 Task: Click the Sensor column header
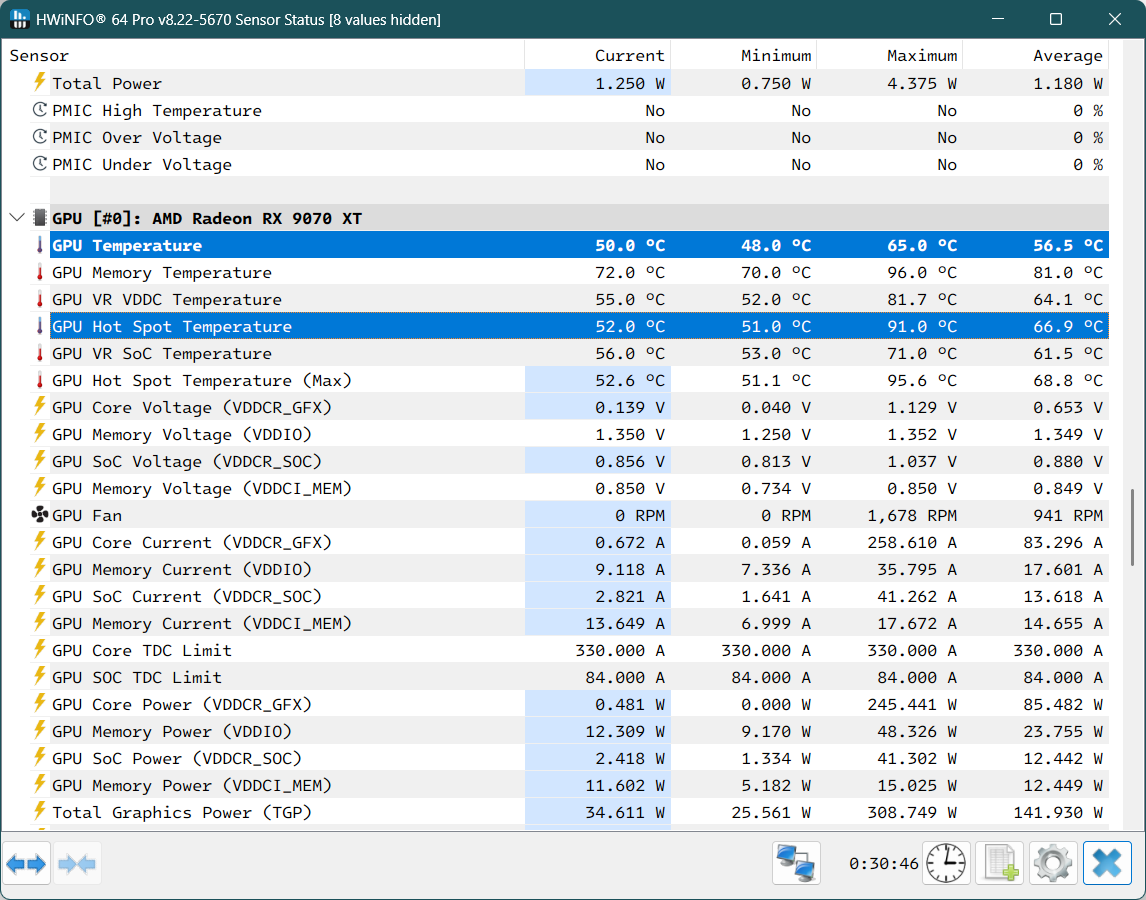[263, 56]
